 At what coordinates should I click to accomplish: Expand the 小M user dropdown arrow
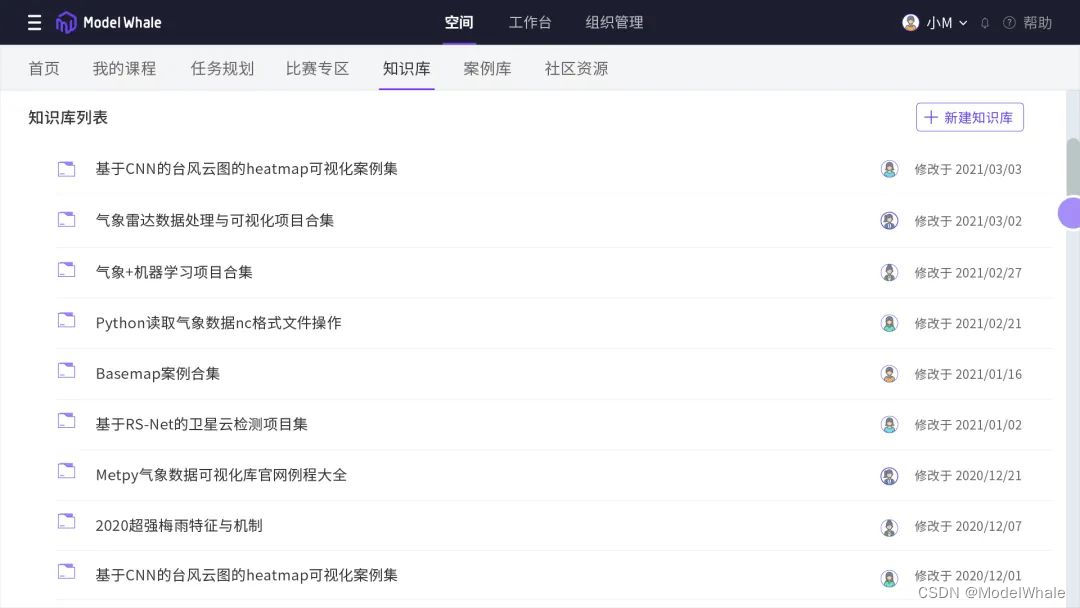click(x=963, y=23)
